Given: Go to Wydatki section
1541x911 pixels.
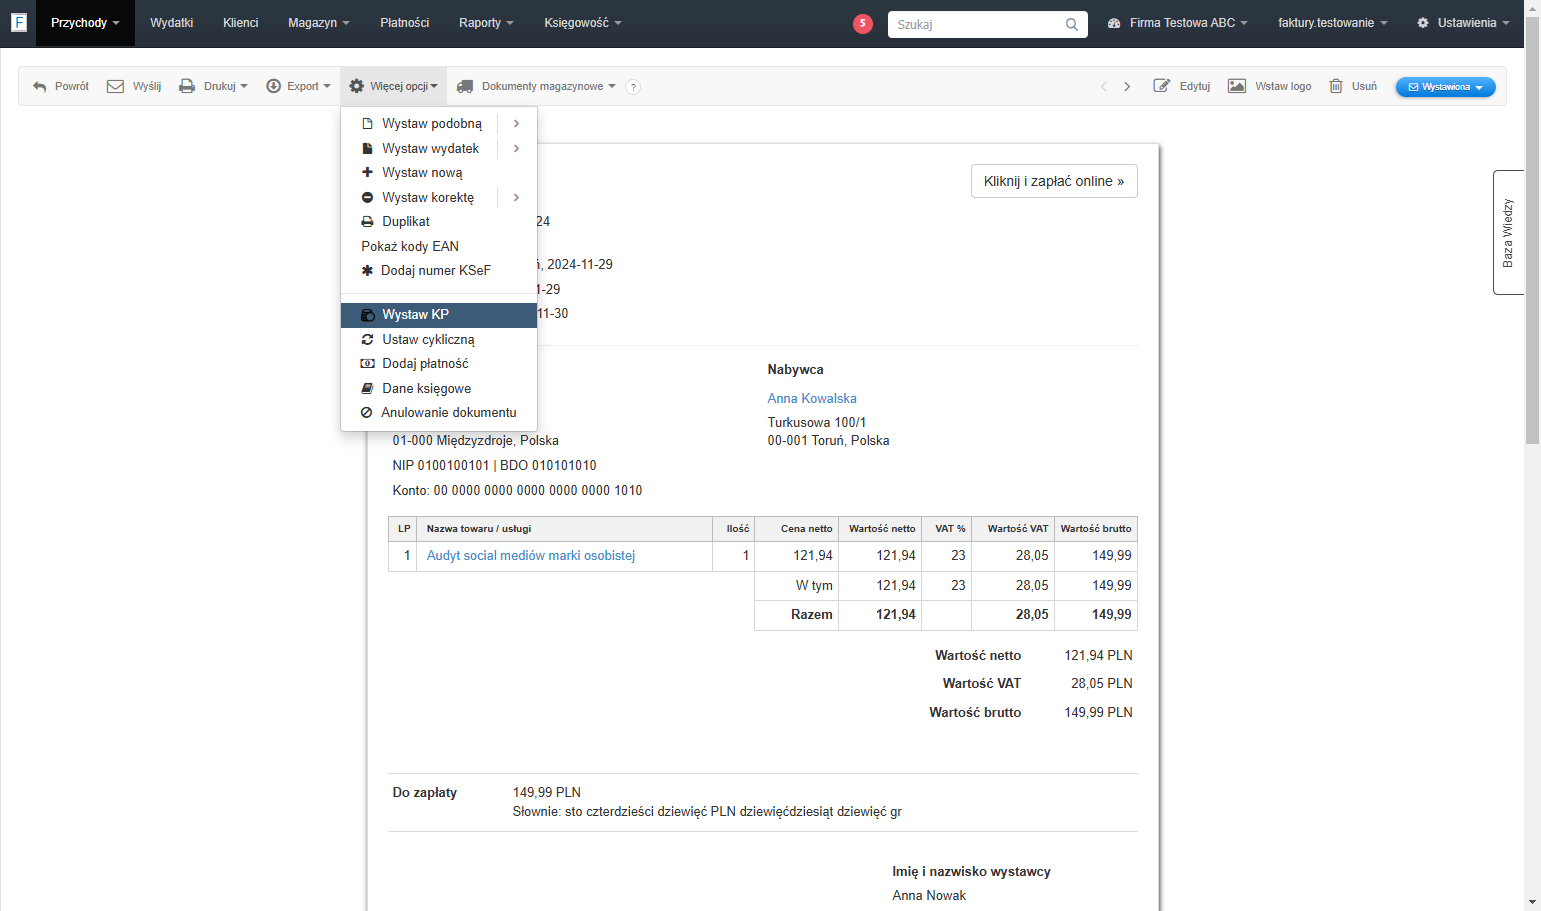Looking at the screenshot, I should pos(172,23).
